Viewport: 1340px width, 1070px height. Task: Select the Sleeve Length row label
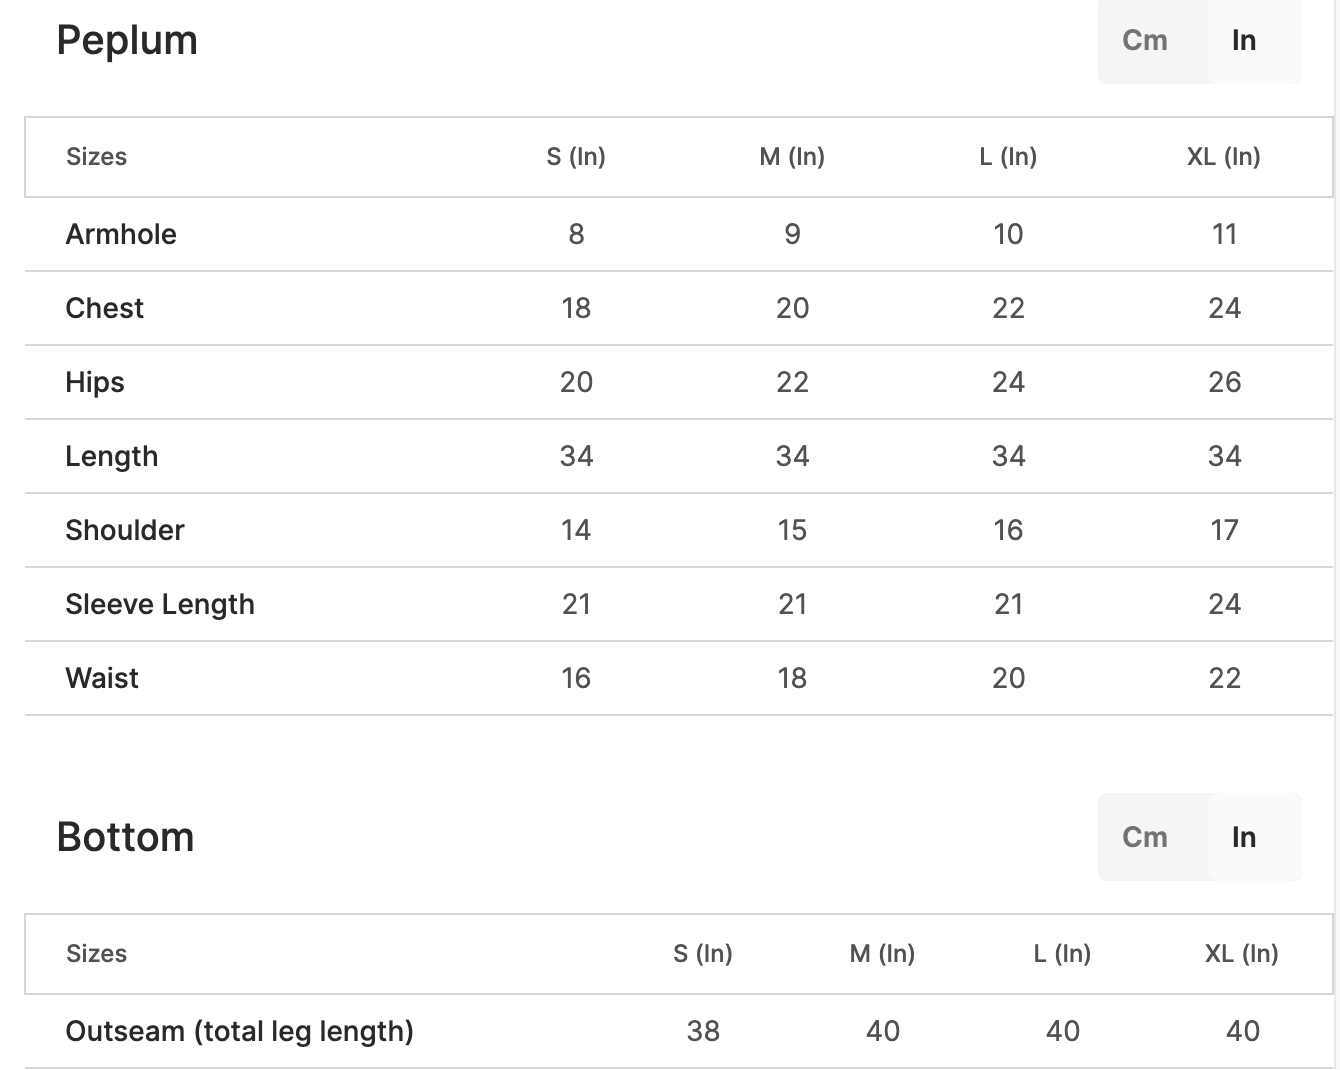[160, 604]
